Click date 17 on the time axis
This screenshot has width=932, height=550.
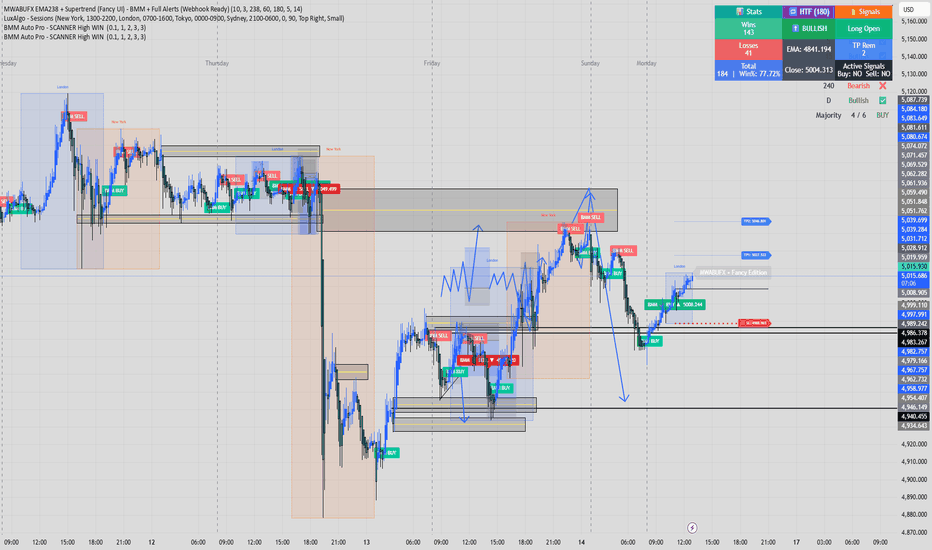[x=796, y=542]
